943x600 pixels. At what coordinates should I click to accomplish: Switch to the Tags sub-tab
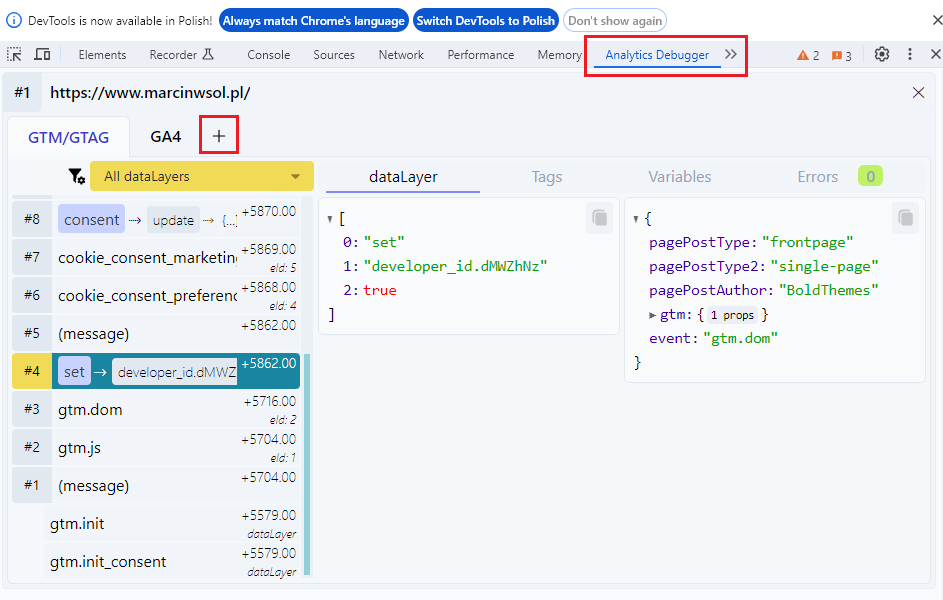(x=547, y=177)
